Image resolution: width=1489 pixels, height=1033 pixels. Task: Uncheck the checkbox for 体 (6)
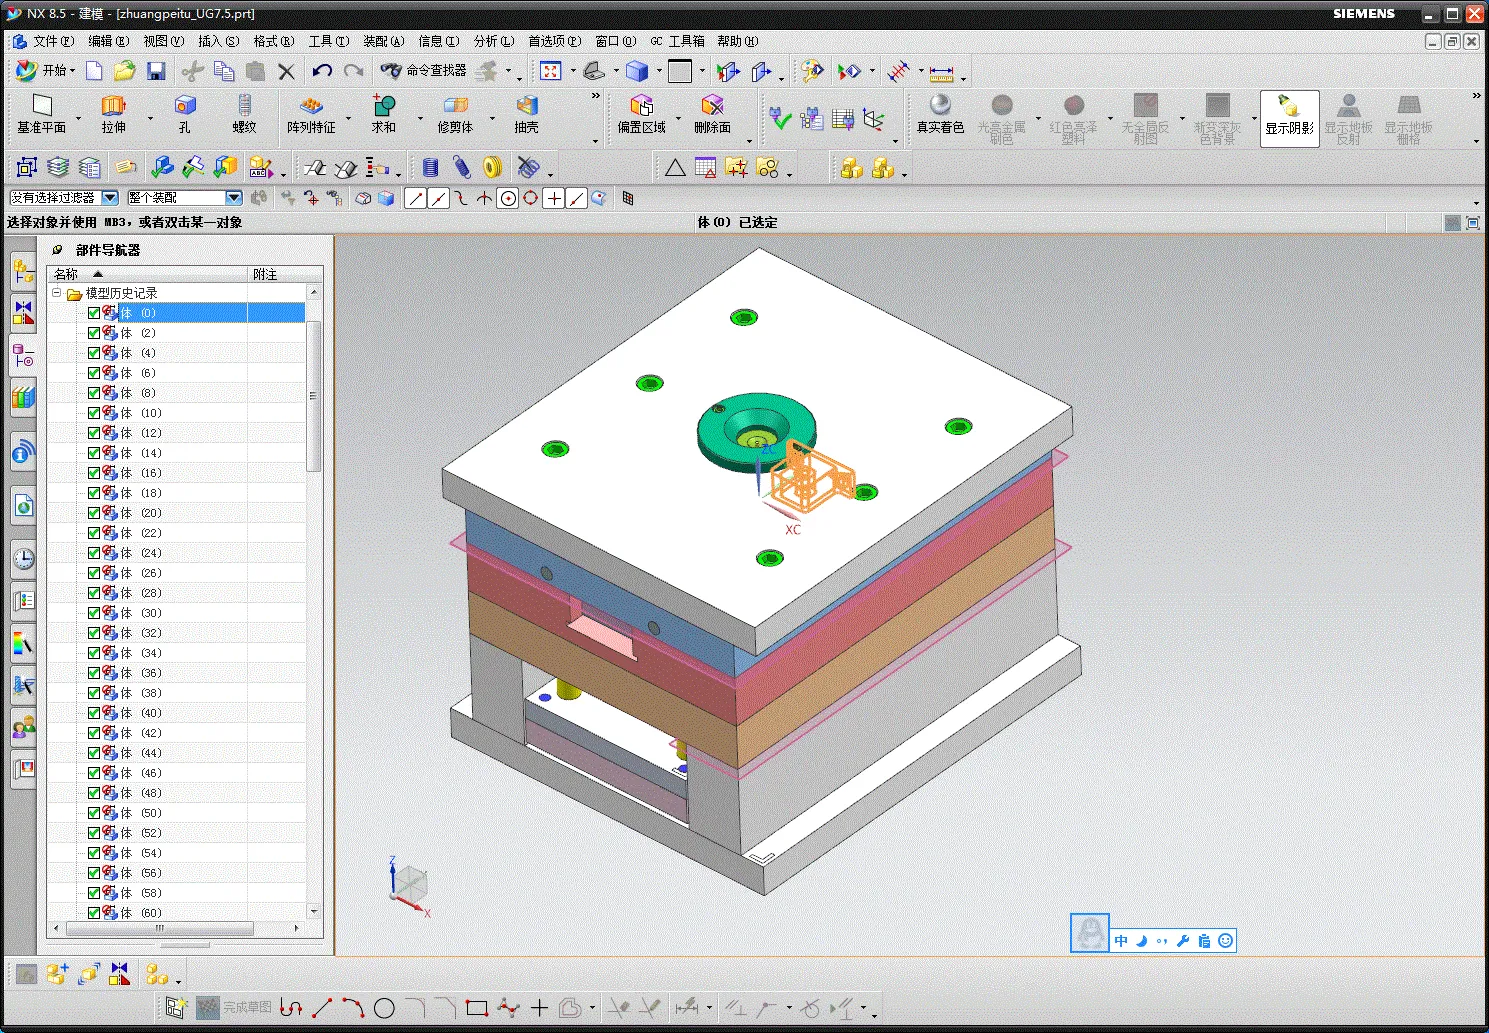pos(94,373)
